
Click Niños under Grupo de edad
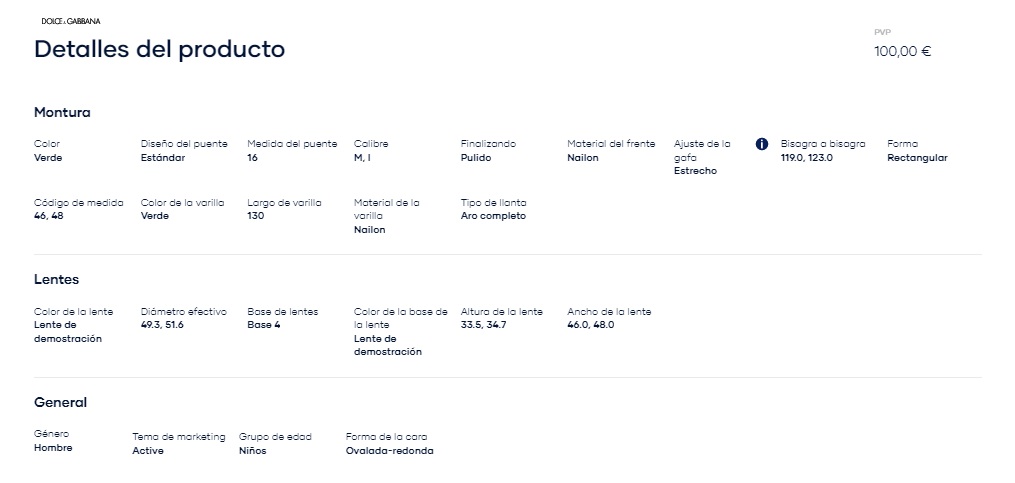click(x=252, y=451)
